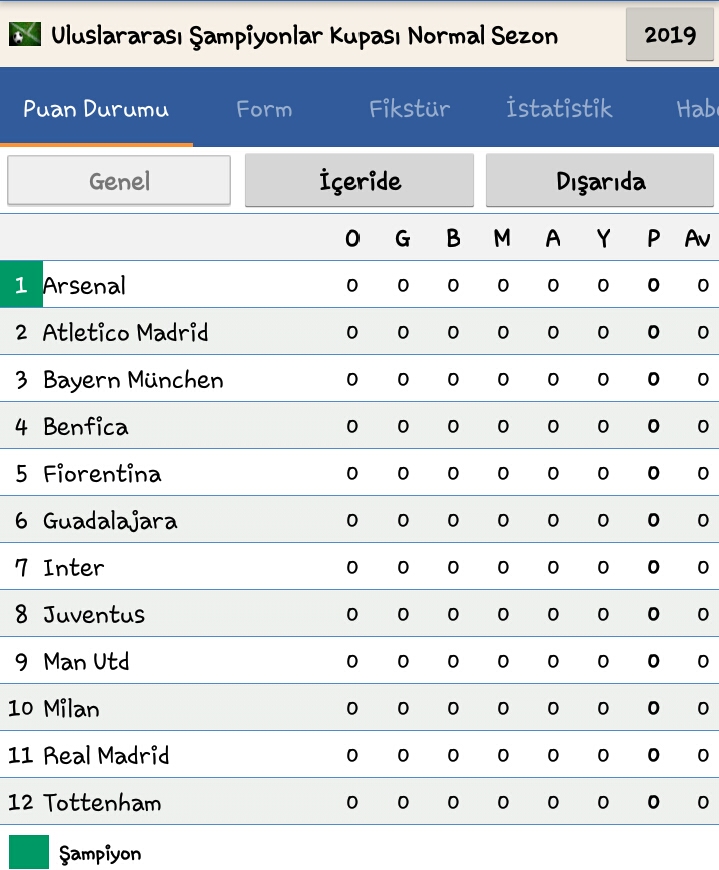Select the Genel standings filter
The image size is (719, 870).
[119, 180]
